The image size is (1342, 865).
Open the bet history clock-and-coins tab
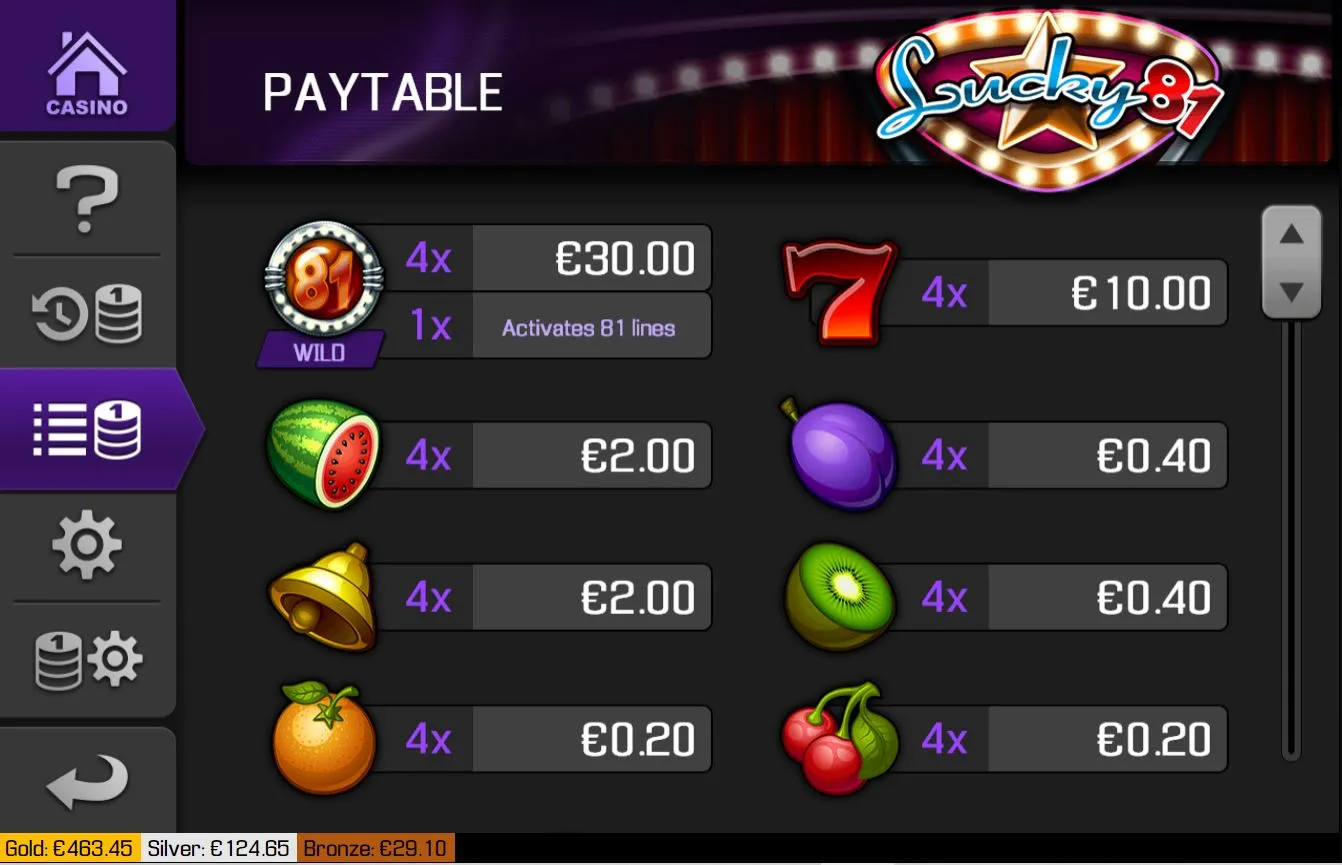pyautogui.click(x=87, y=313)
